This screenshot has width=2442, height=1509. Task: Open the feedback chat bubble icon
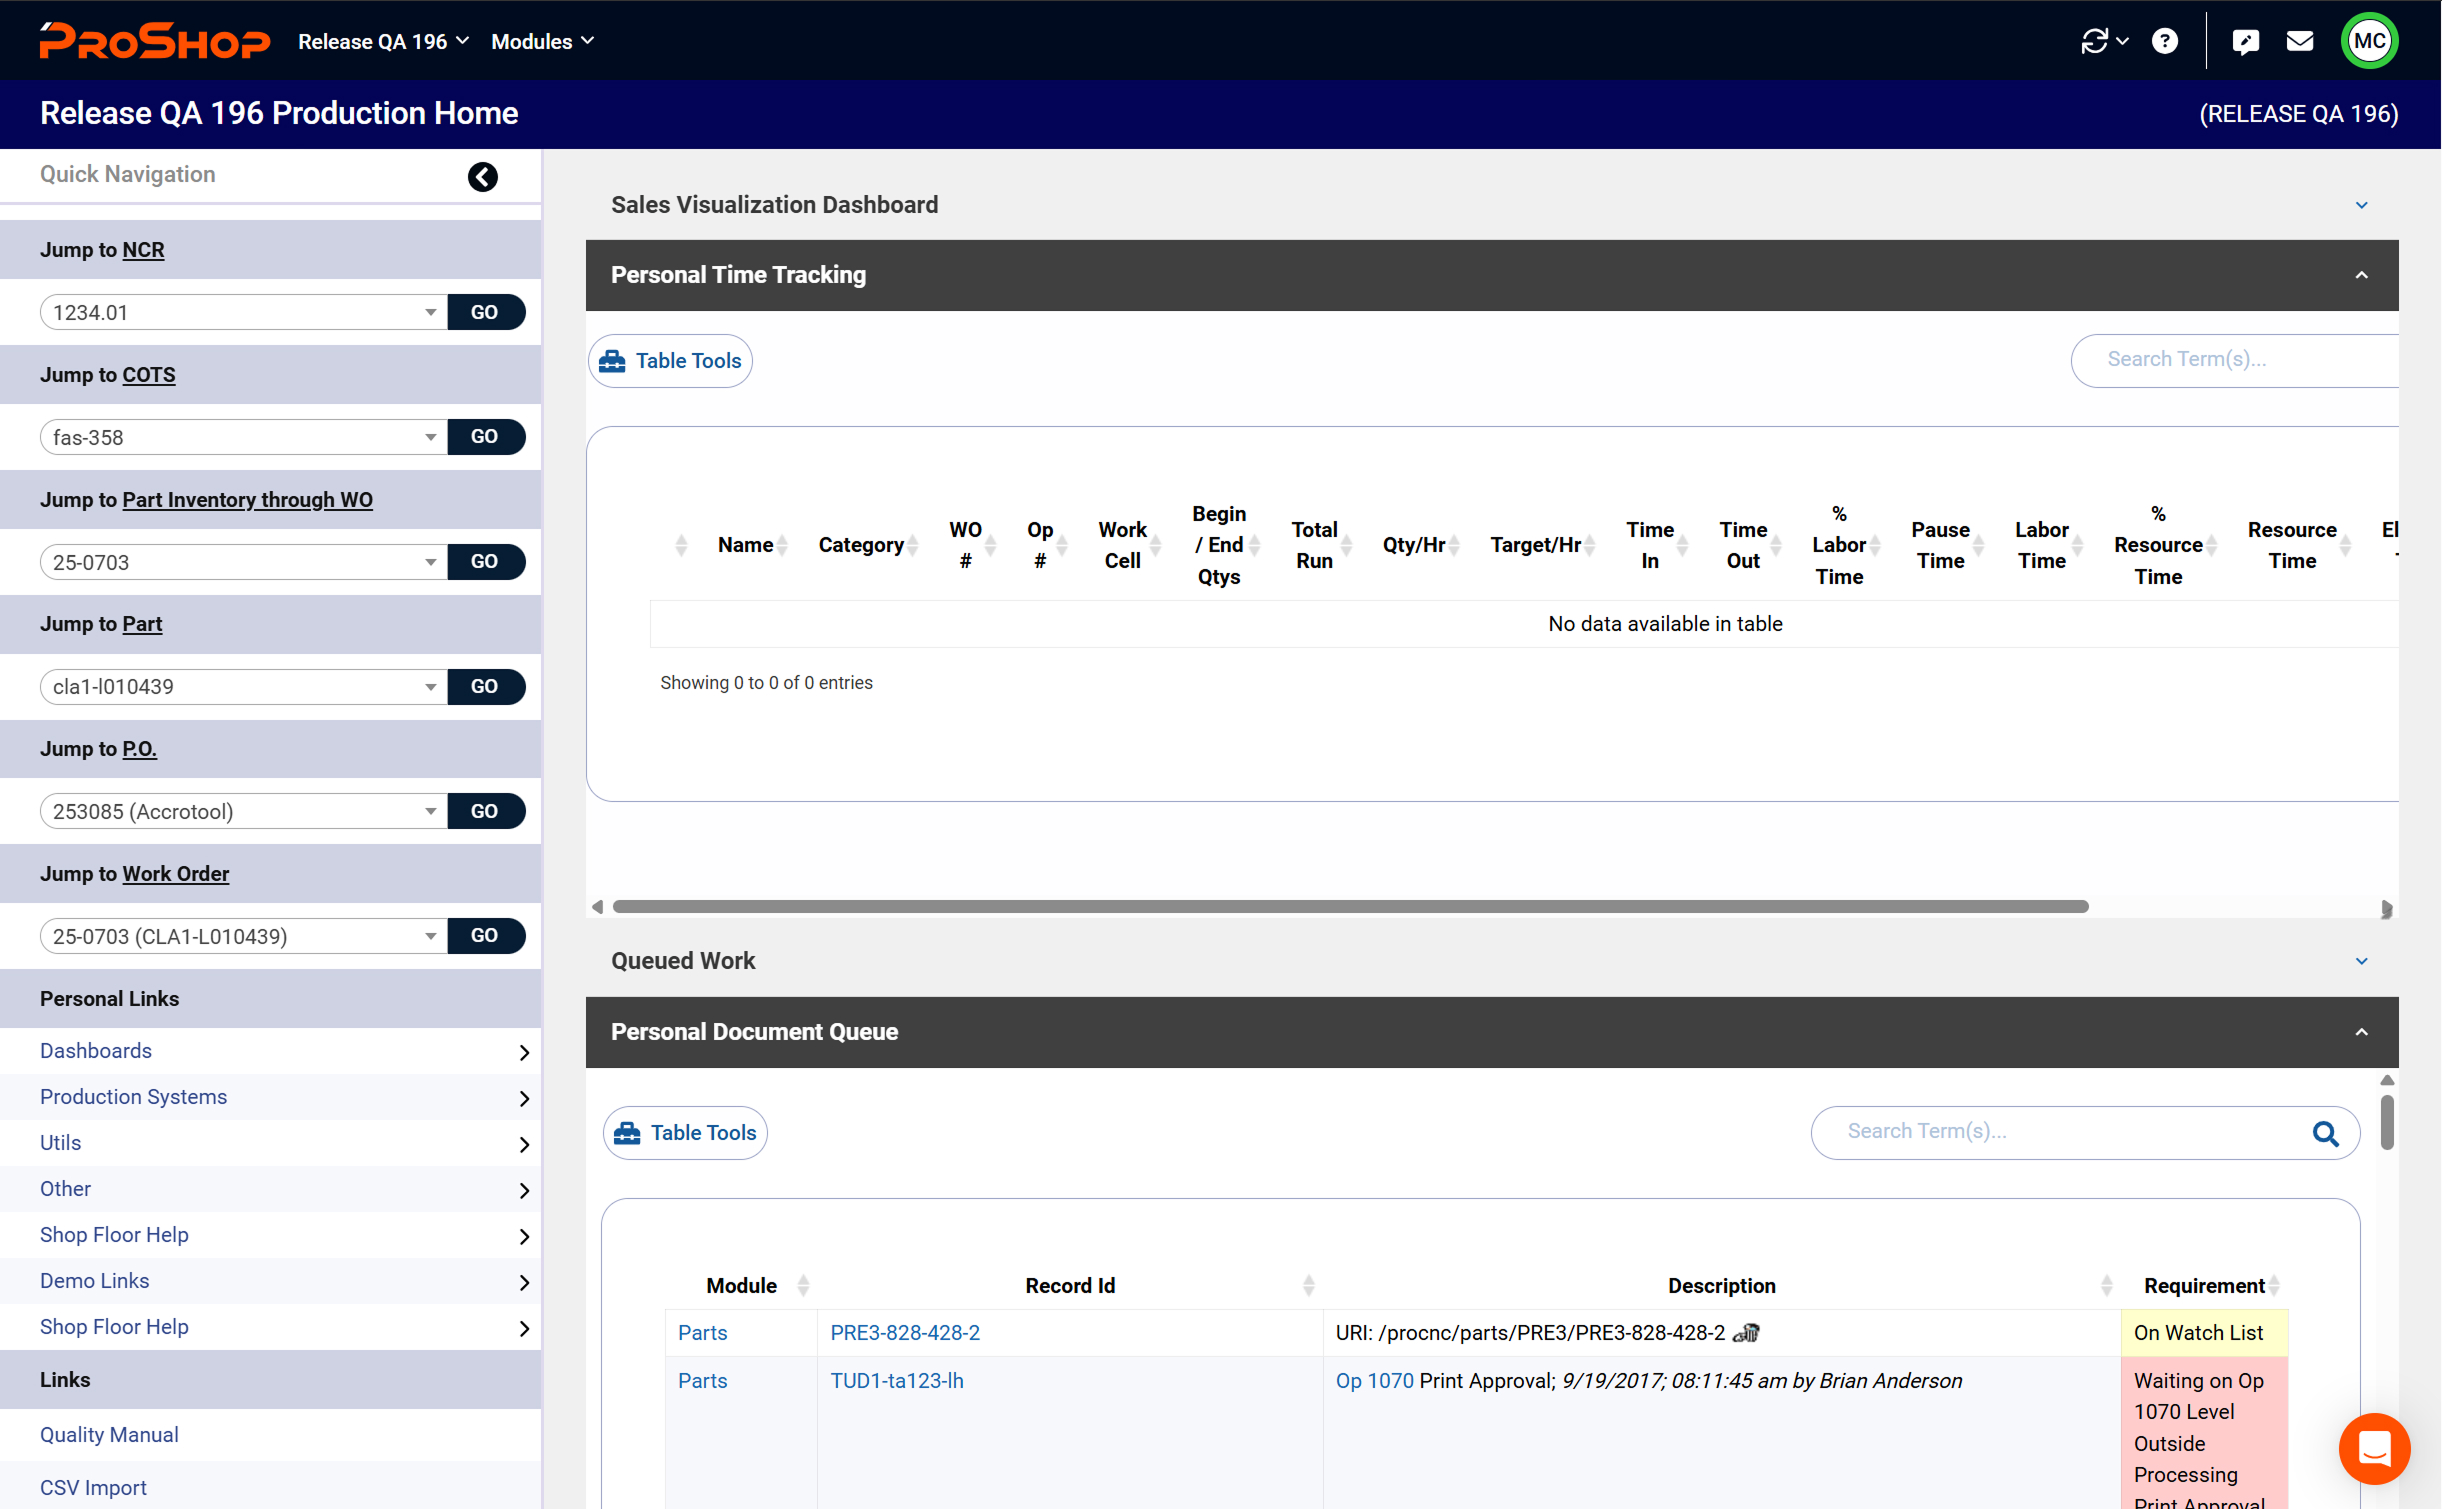point(2245,41)
